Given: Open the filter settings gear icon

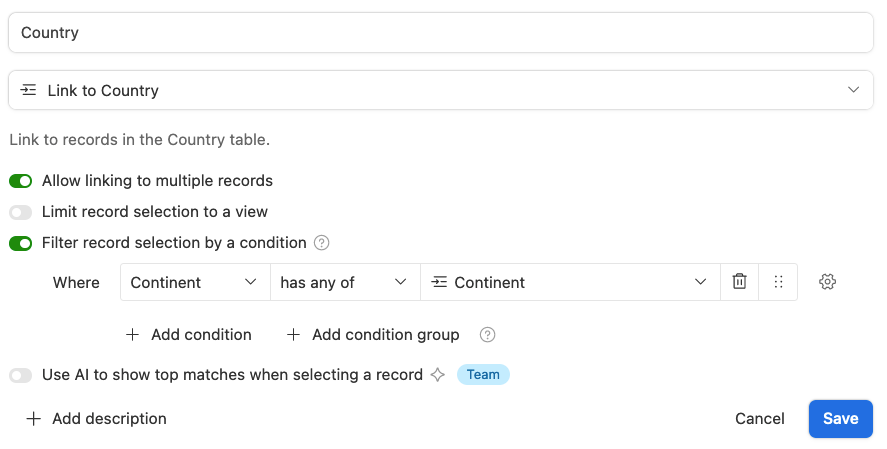Looking at the screenshot, I should point(827,282).
